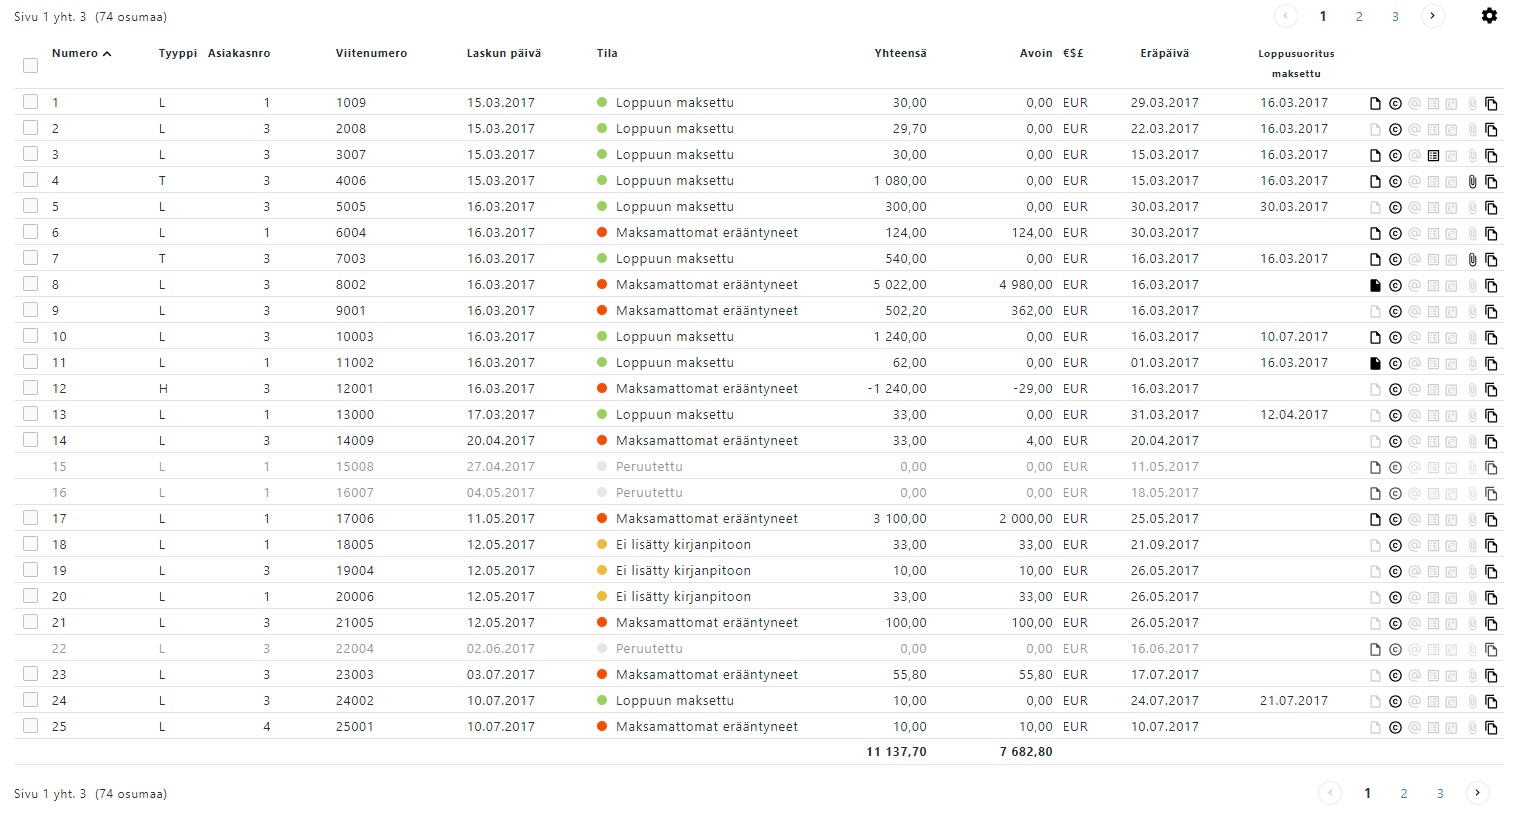The width and height of the screenshot is (1520, 819).
Task: Check the checkbox for invoice 12
Action: [x=30, y=388]
